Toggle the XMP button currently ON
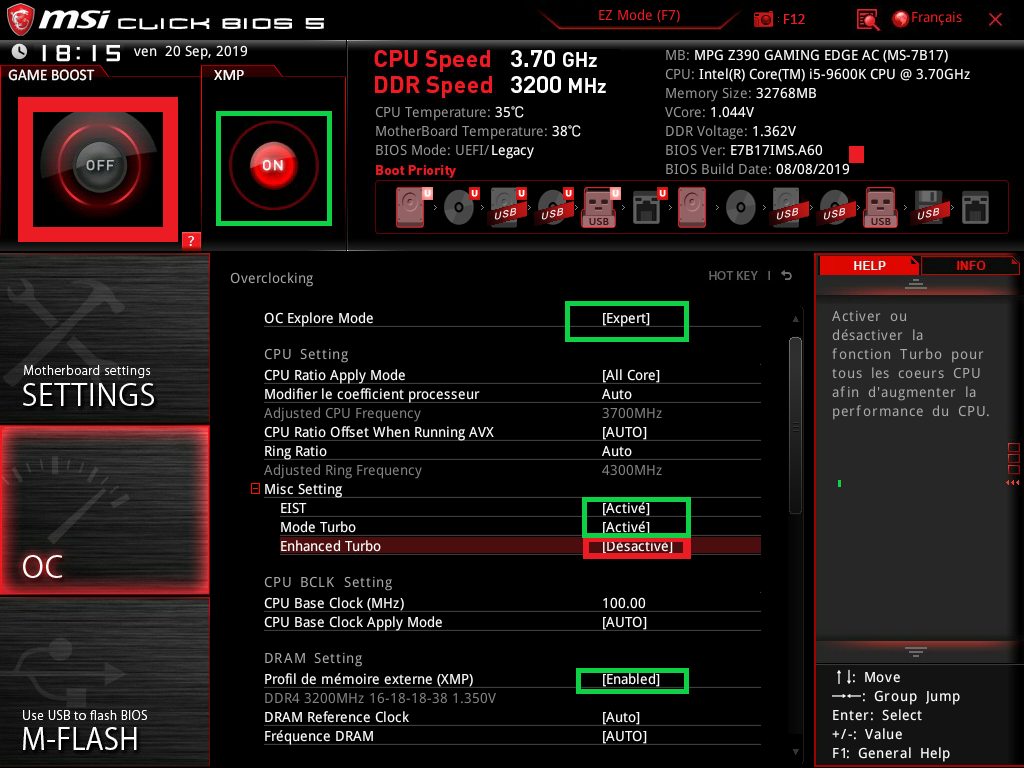The height and width of the screenshot is (768, 1024). tap(274, 166)
